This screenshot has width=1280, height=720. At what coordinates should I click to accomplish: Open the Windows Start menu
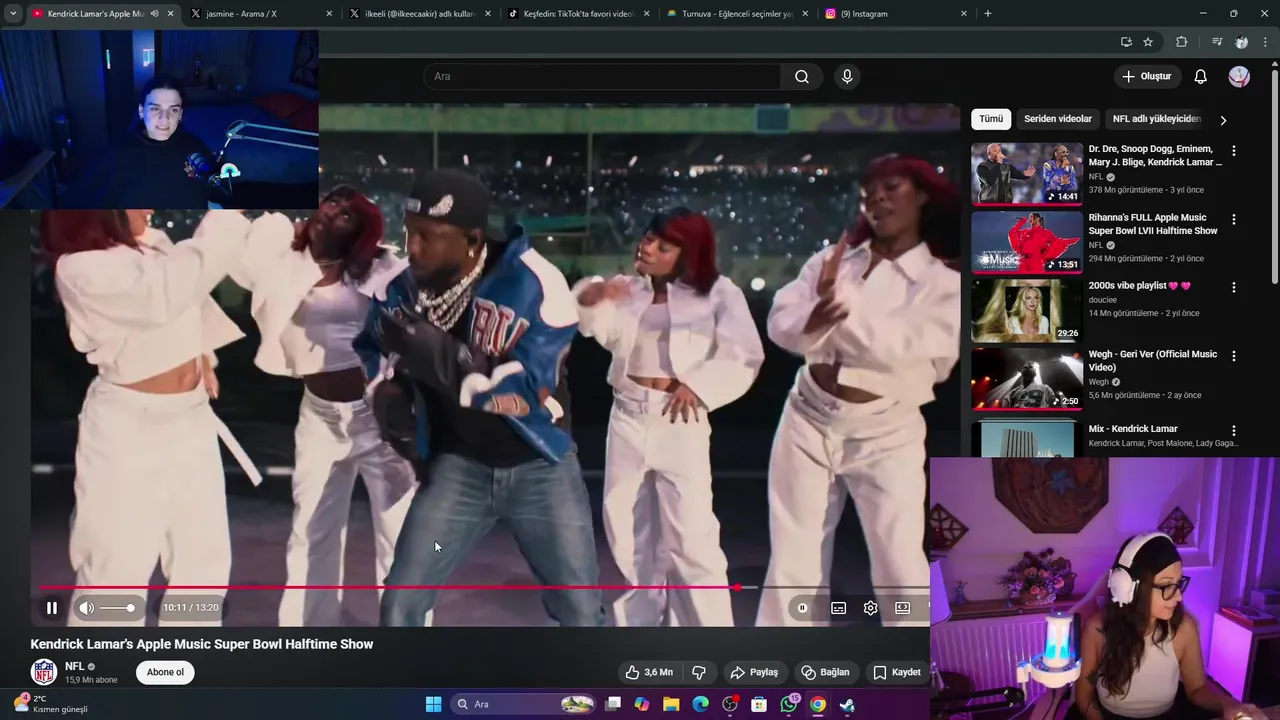coord(433,704)
